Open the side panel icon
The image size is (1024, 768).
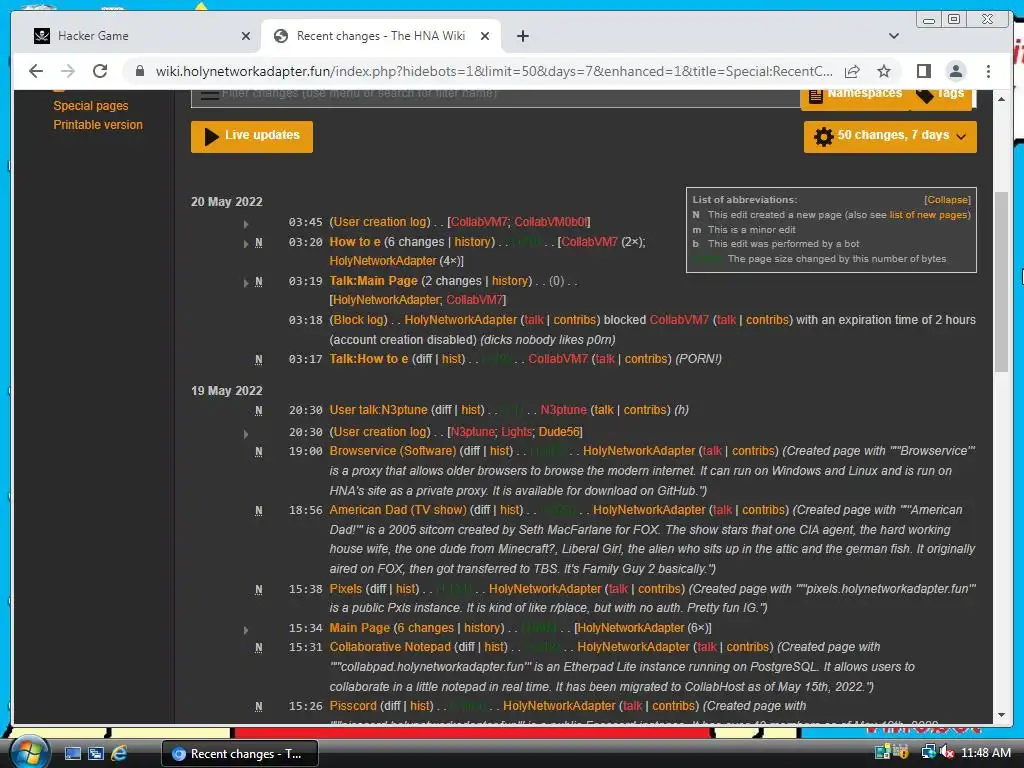pyautogui.click(x=923, y=71)
